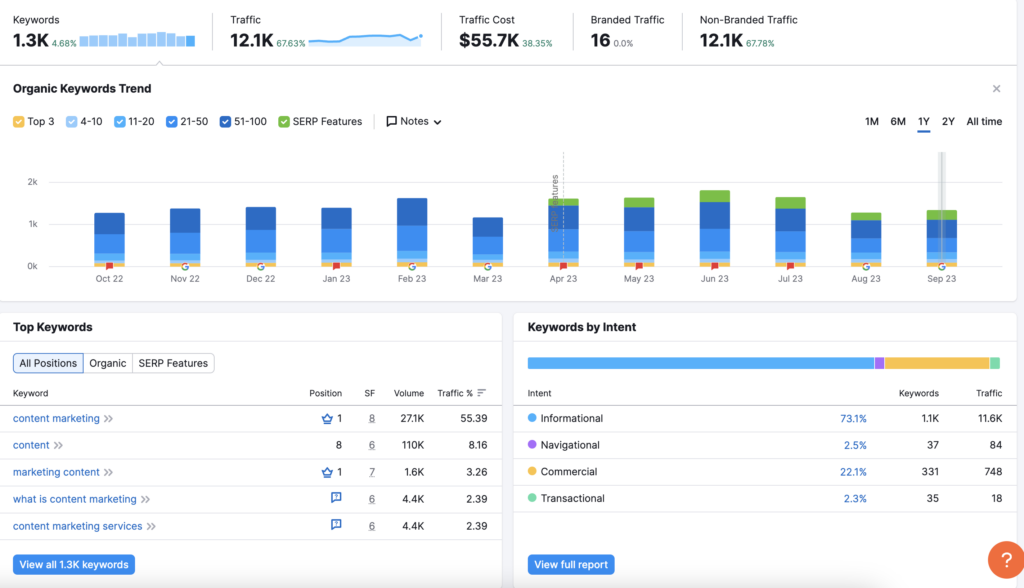
Task: Open the what is content marketing link
Action: [74, 499]
